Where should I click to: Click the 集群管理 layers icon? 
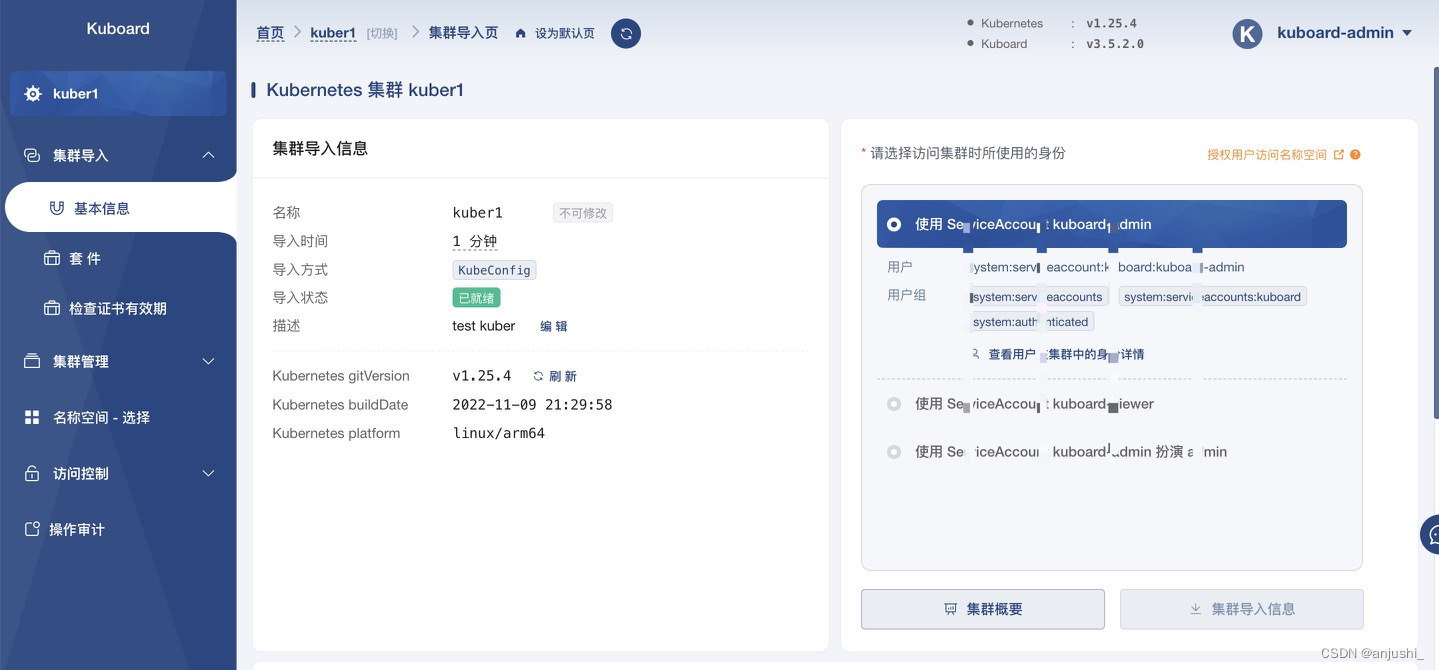[32, 361]
